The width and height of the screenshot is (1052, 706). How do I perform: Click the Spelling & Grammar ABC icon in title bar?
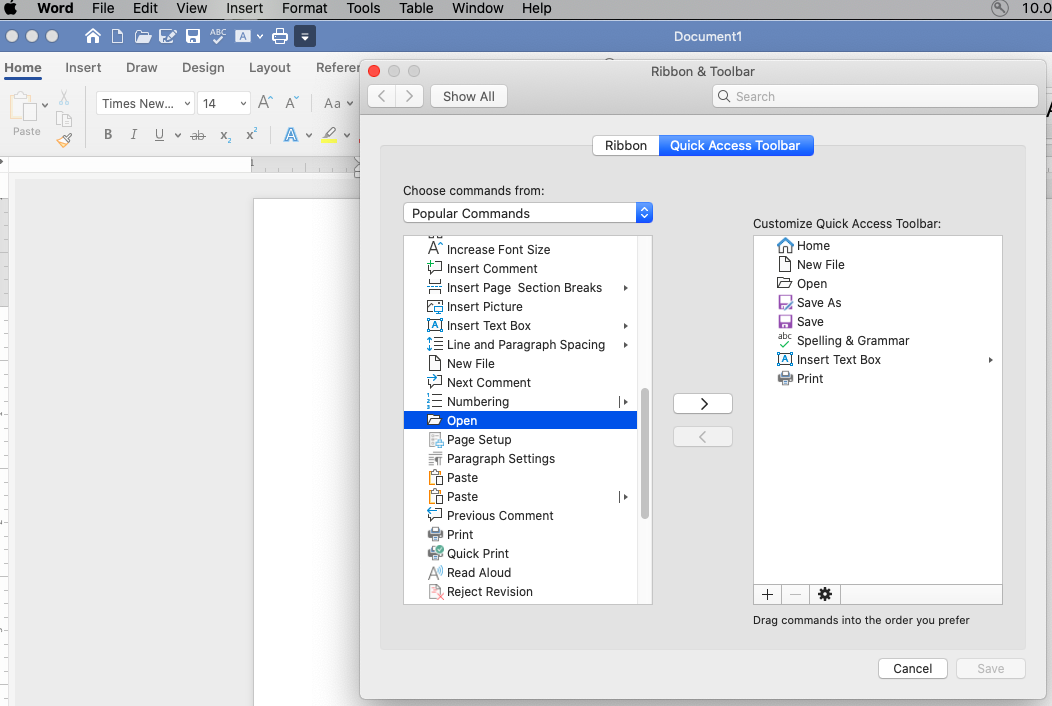(218, 36)
